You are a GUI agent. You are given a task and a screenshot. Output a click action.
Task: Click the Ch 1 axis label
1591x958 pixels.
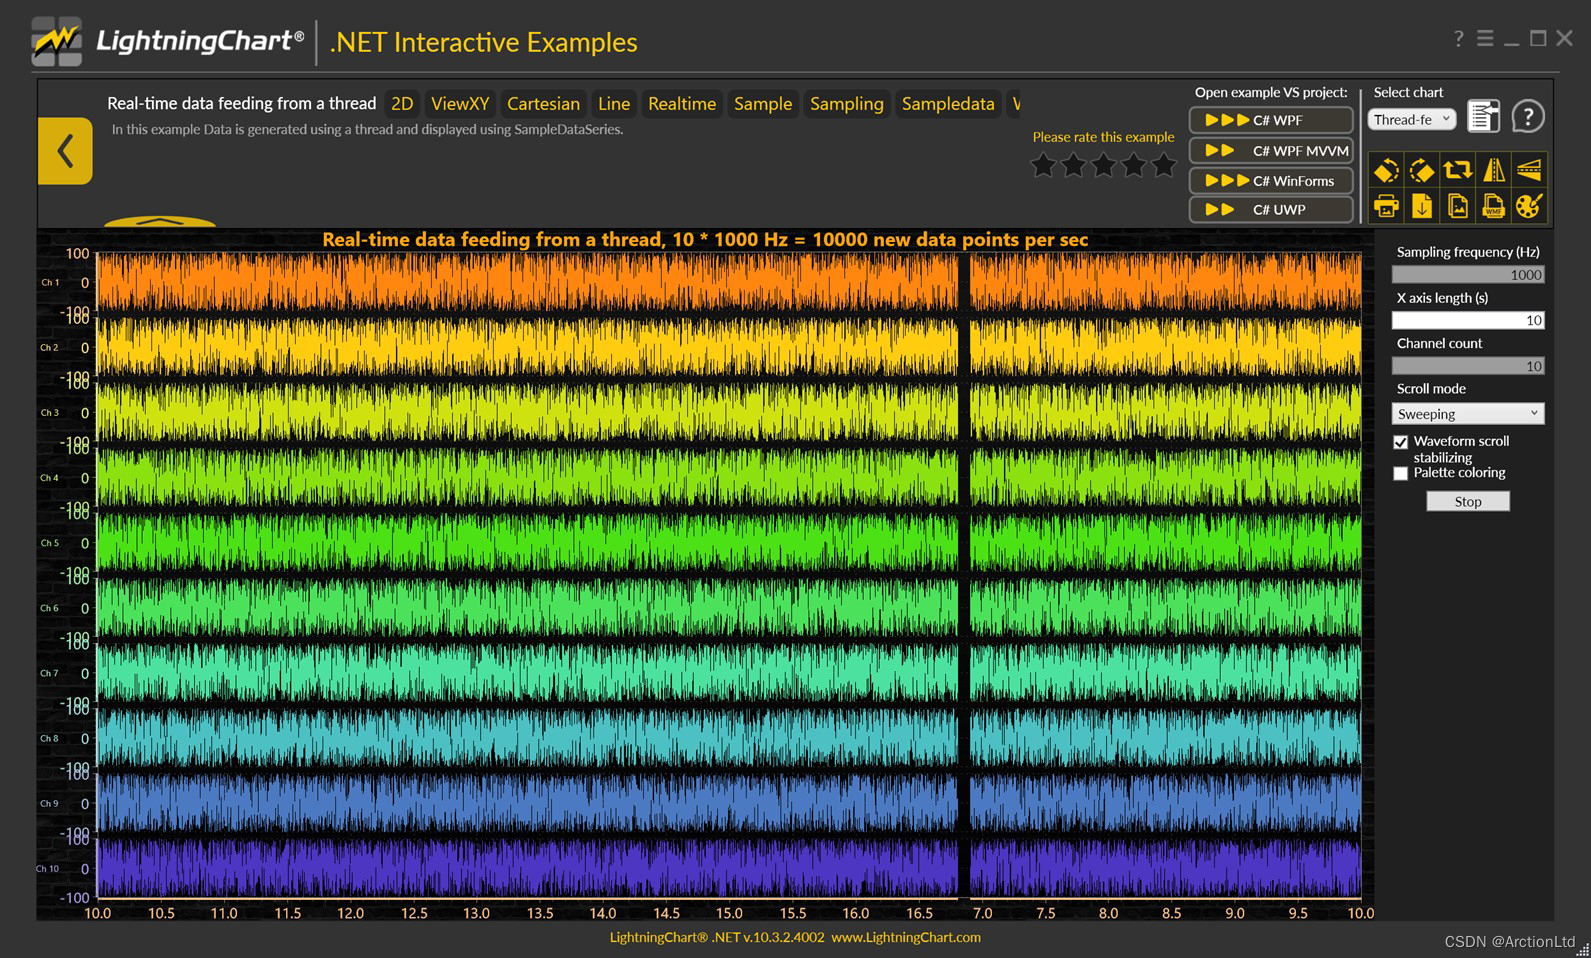(50, 283)
